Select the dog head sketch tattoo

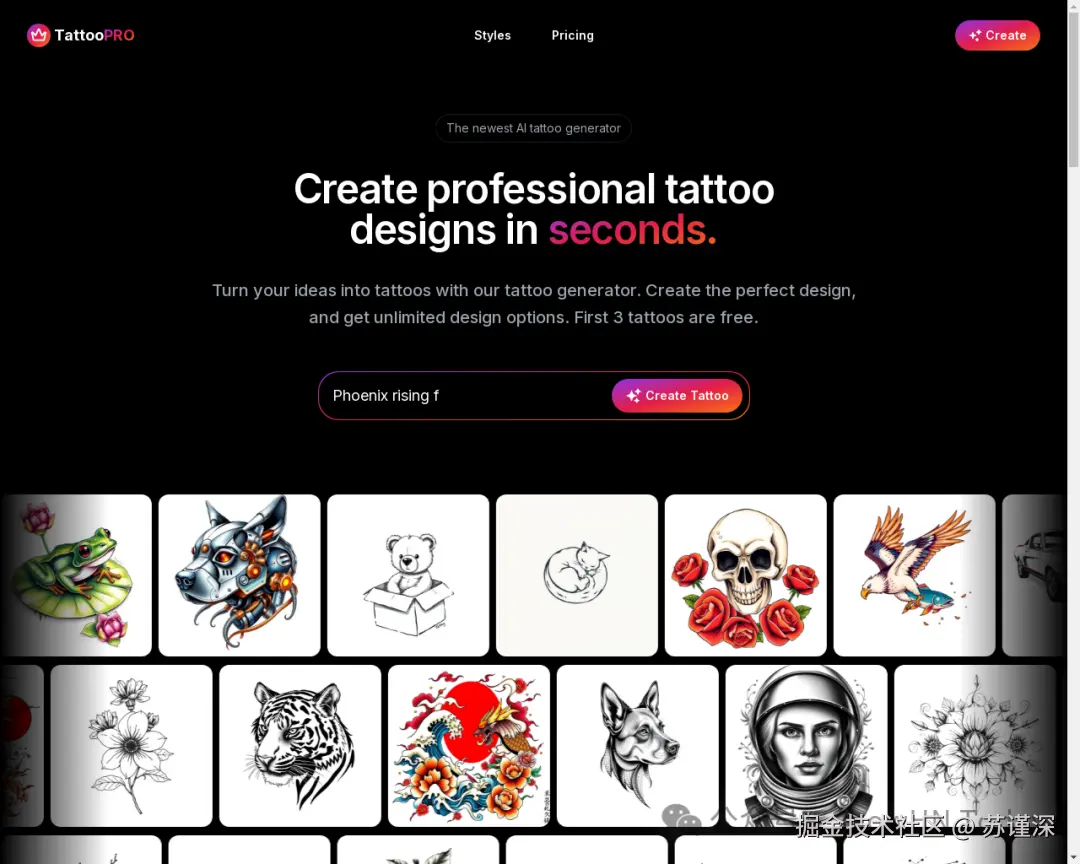pos(637,745)
